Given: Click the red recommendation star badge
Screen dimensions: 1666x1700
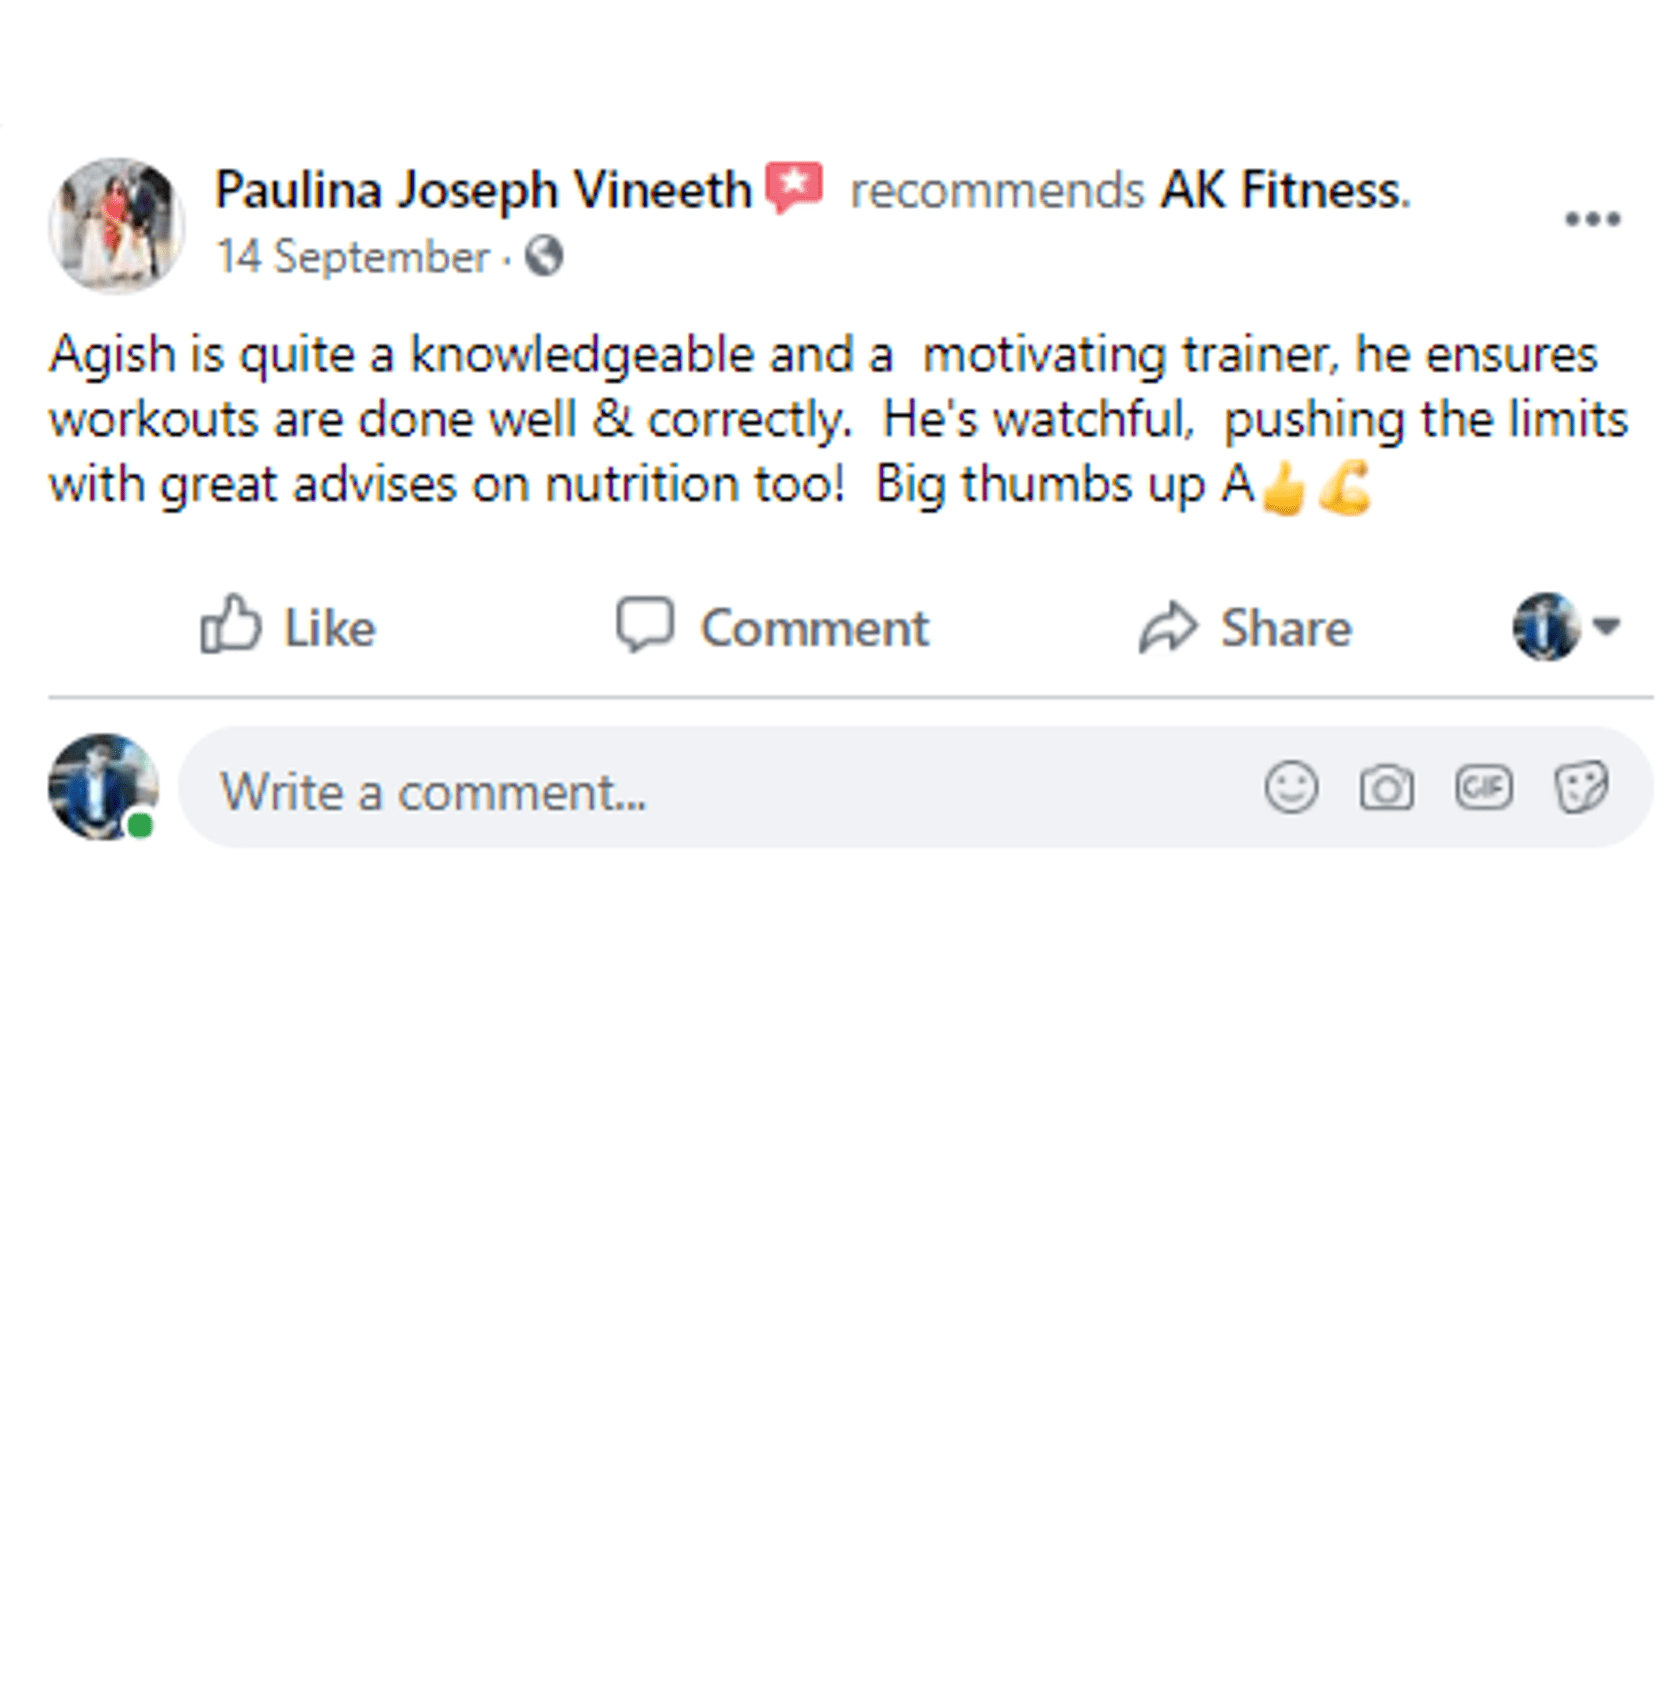Looking at the screenshot, I should tap(794, 187).
